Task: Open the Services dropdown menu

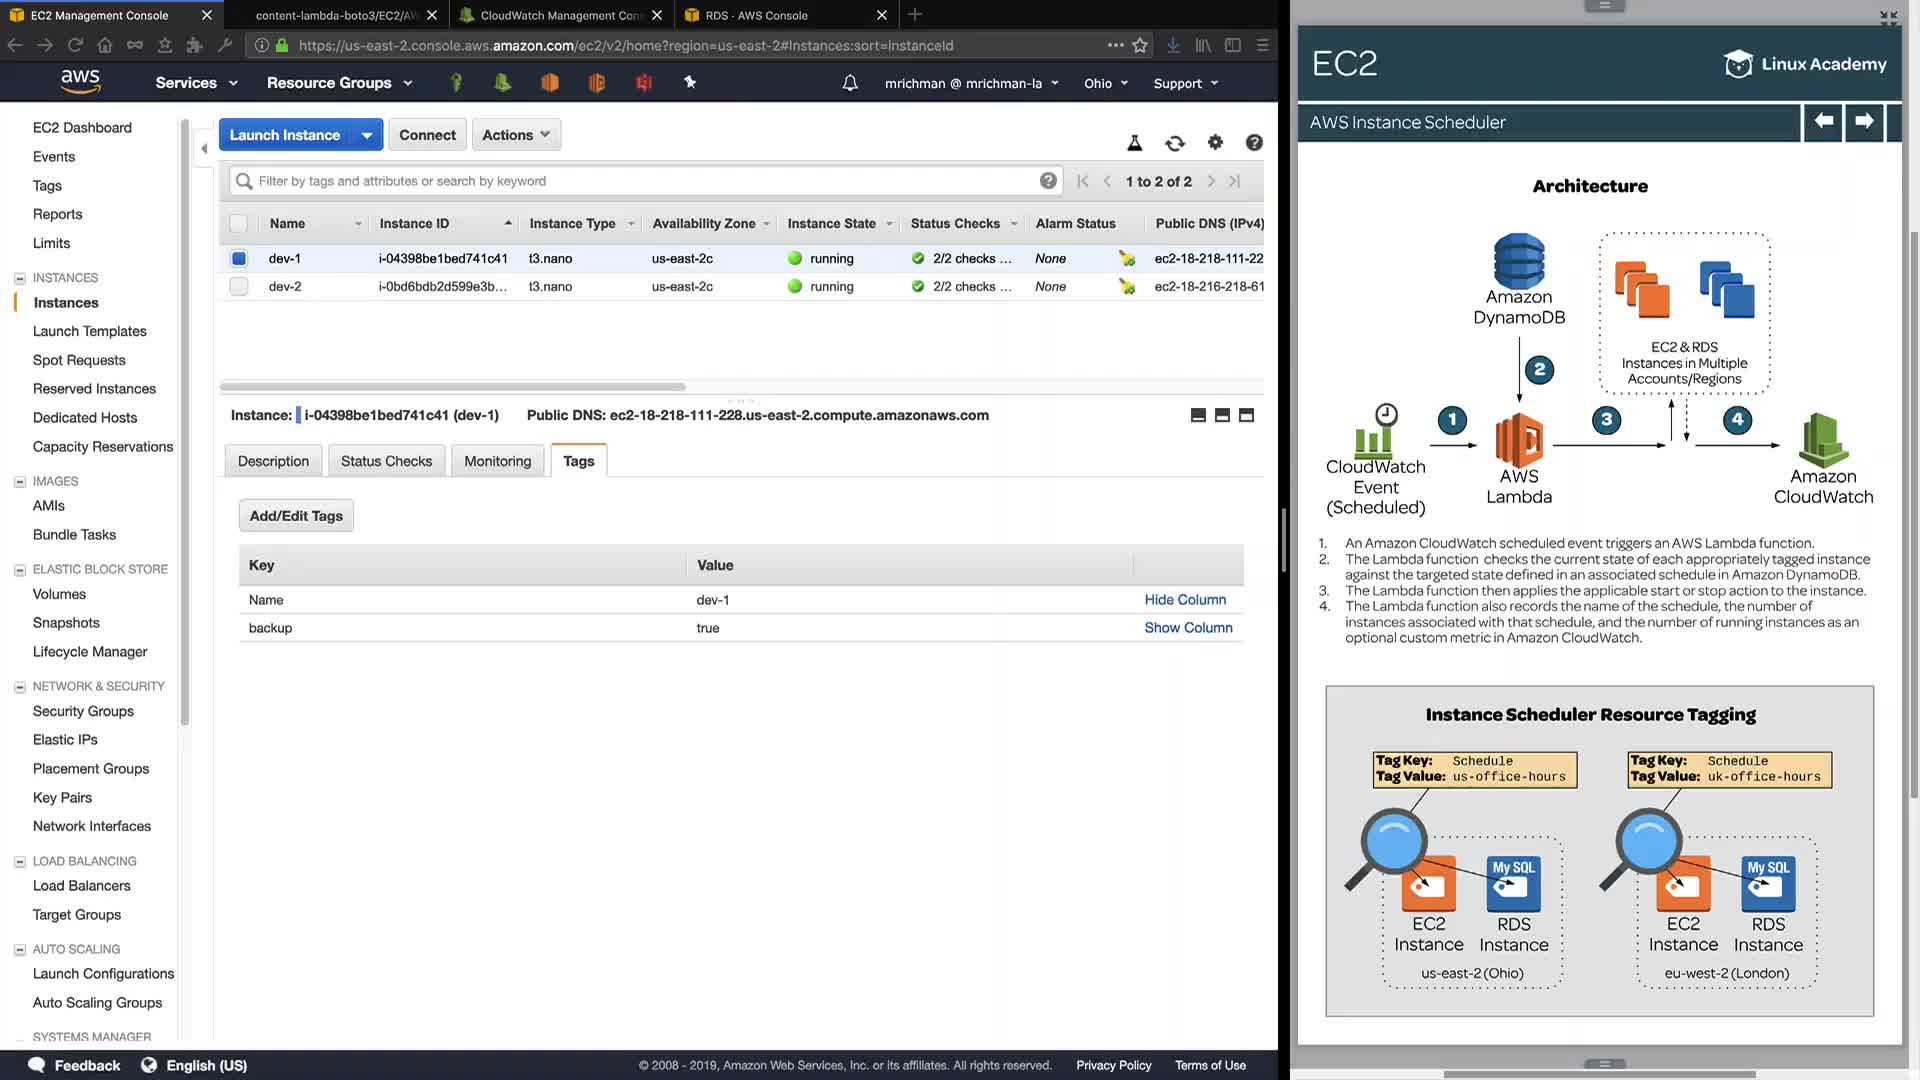Action: click(x=196, y=83)
